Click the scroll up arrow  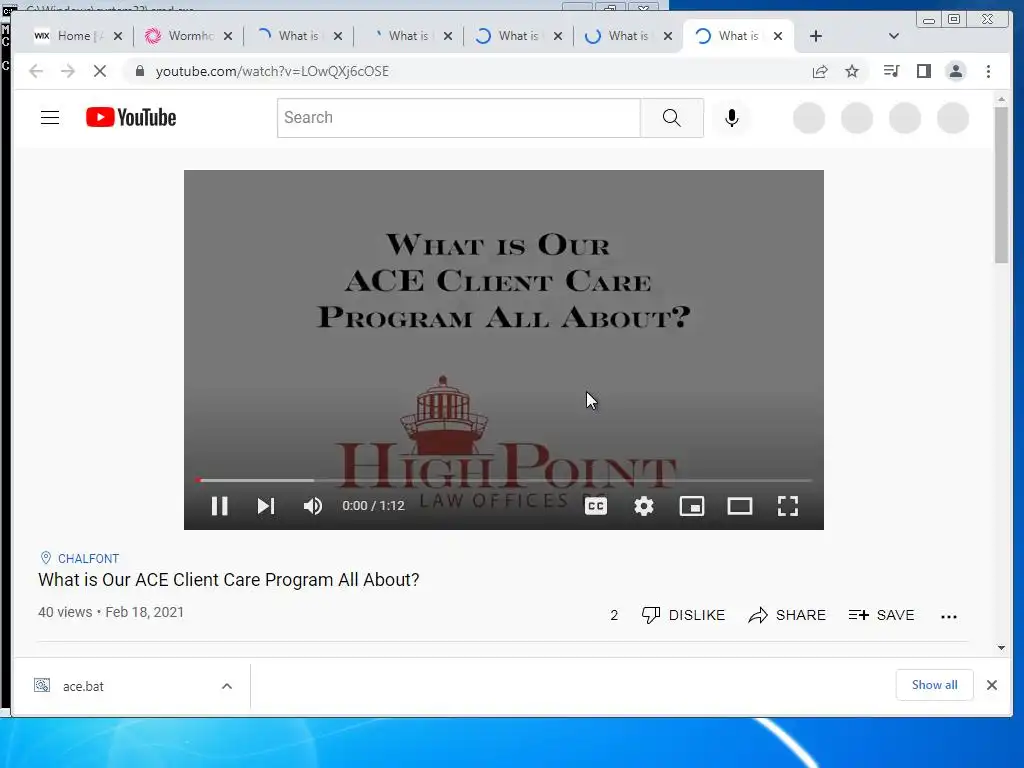tap(1001, 99)
